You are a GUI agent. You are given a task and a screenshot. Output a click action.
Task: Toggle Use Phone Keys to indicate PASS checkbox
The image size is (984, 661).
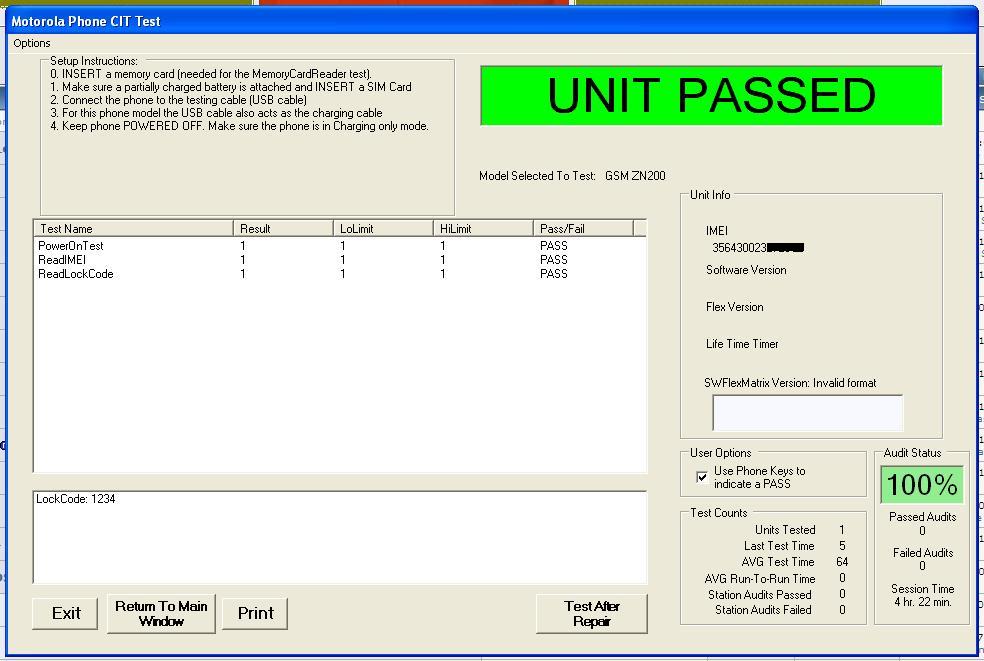pos(702,477)
